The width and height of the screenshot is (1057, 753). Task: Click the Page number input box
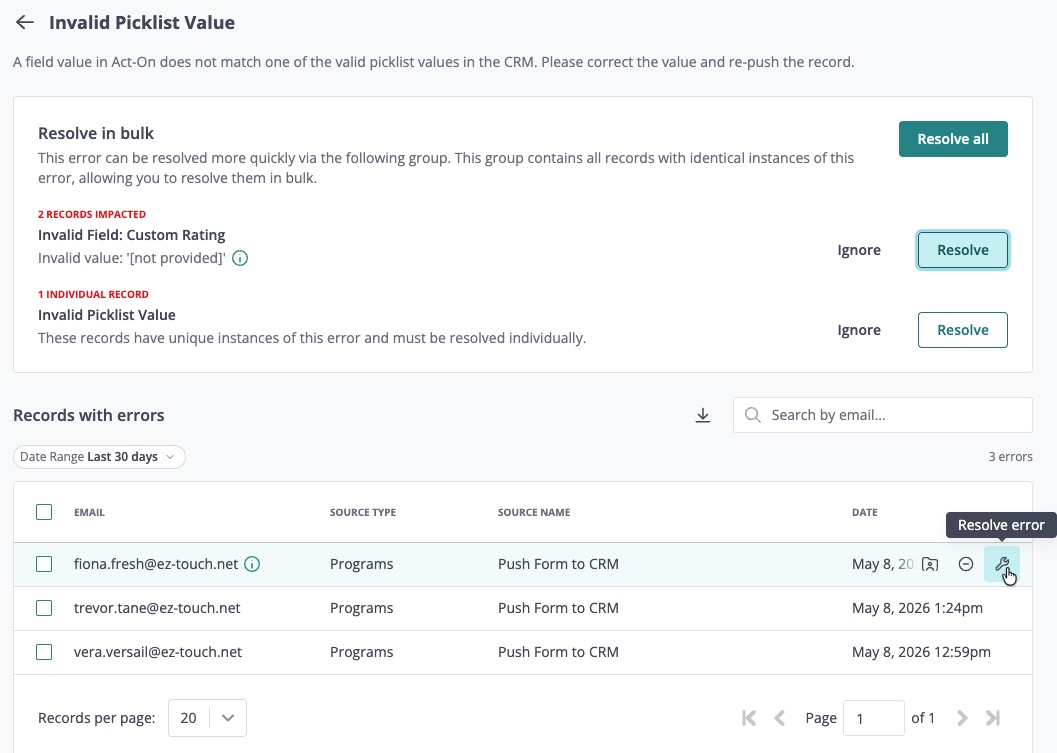[874, 718]
